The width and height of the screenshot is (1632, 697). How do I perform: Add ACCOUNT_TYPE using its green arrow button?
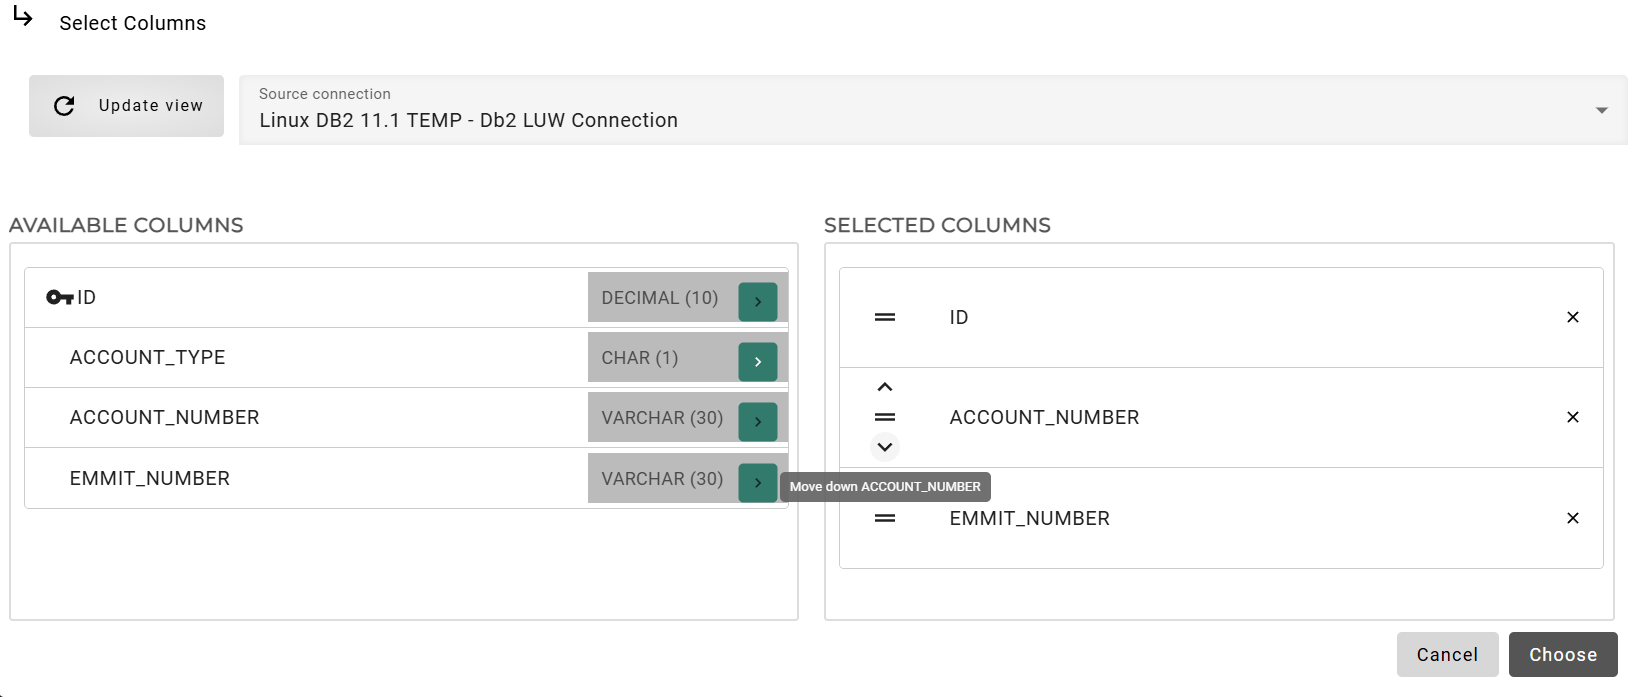coord(757,361)
